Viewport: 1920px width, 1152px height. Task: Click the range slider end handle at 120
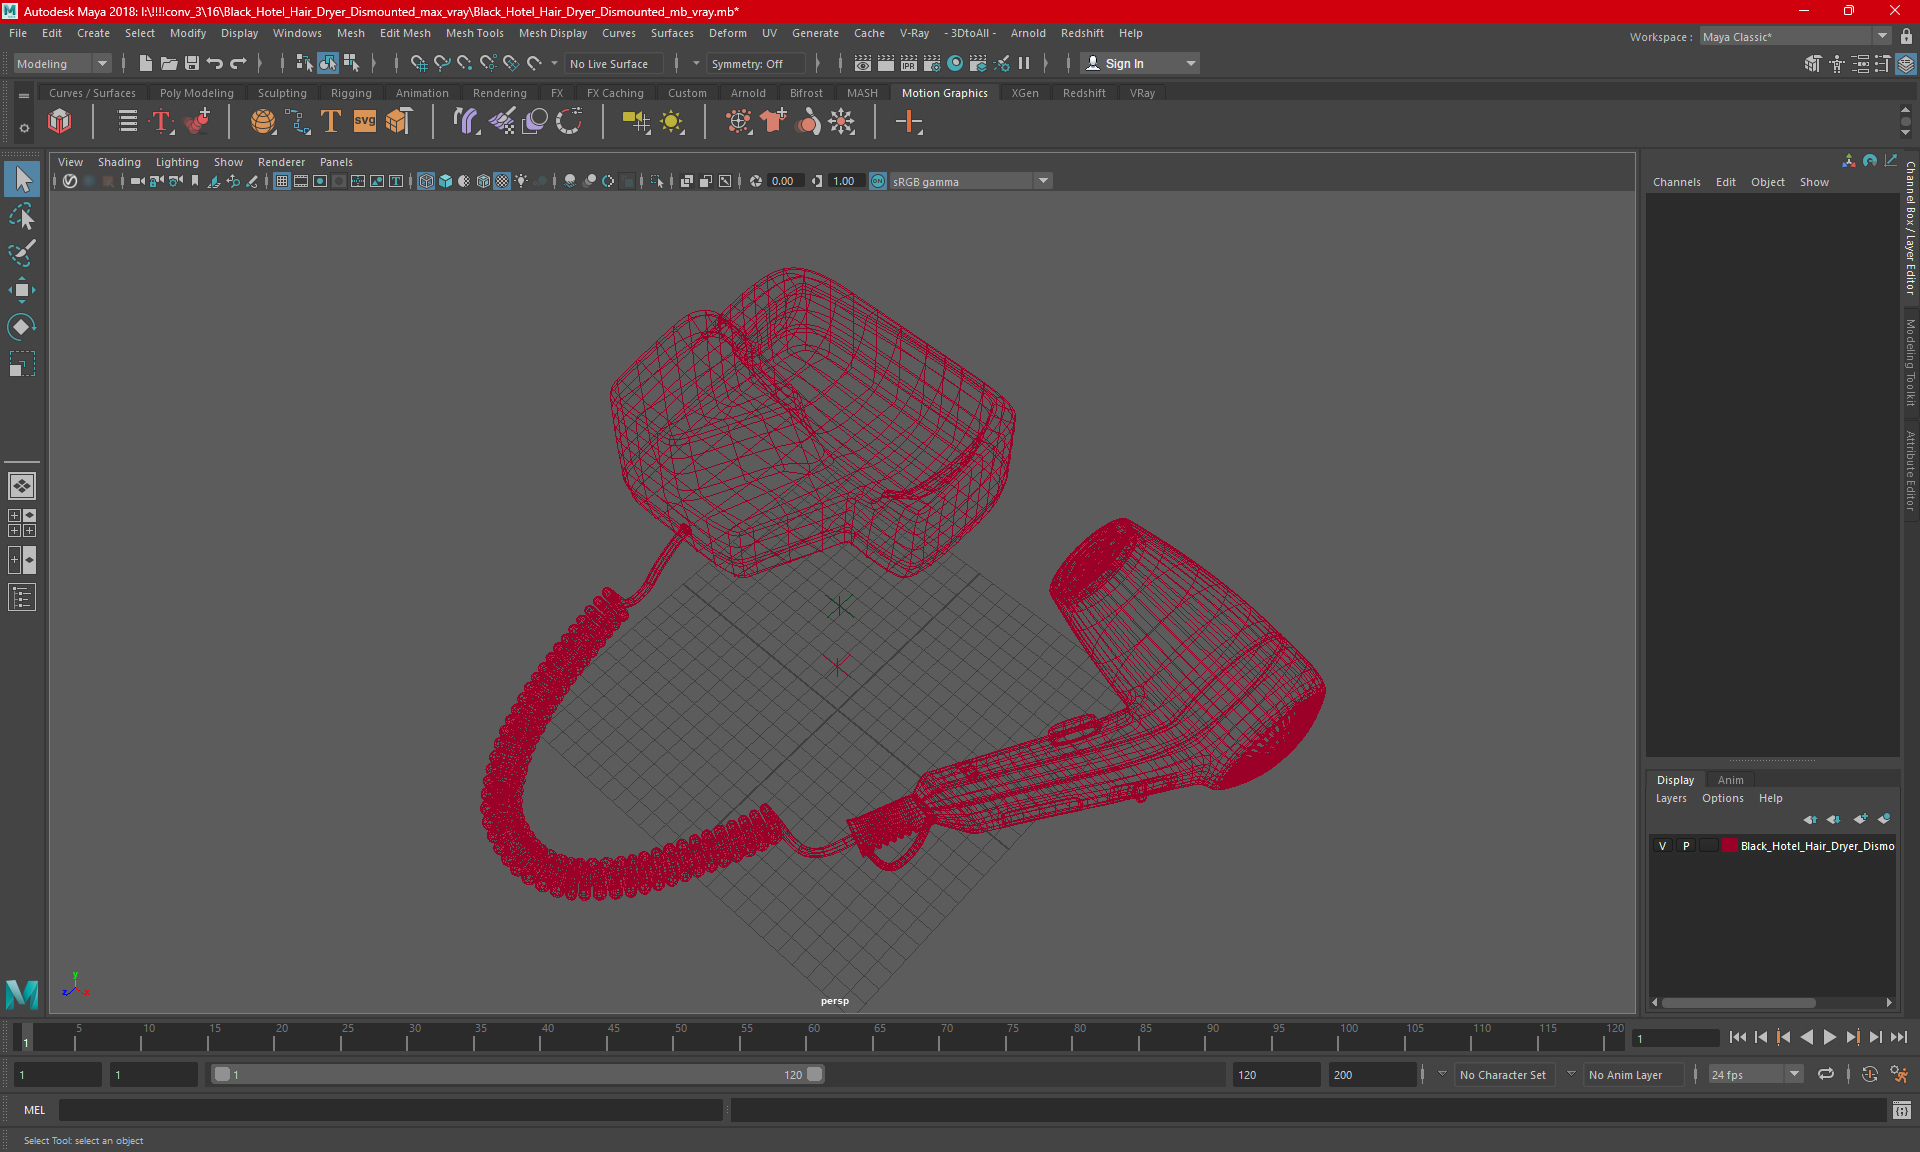[x=814, y=1074]
